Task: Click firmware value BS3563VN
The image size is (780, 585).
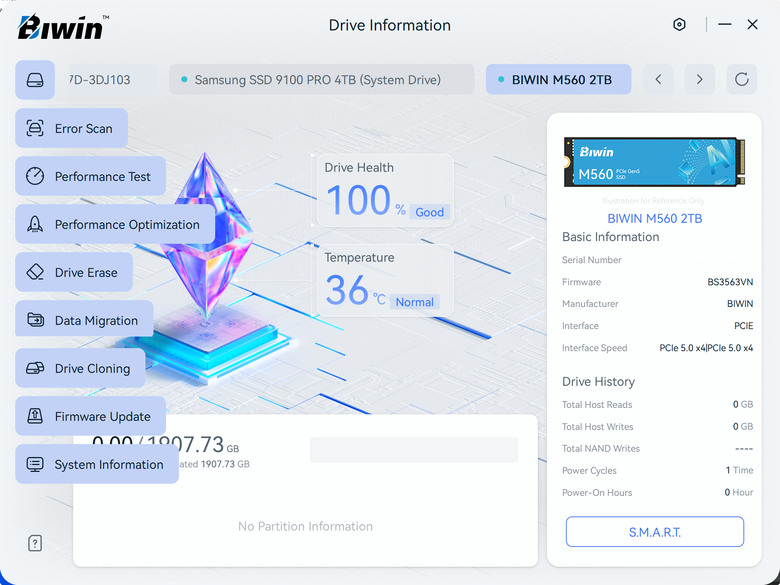Action: [730, 282]
